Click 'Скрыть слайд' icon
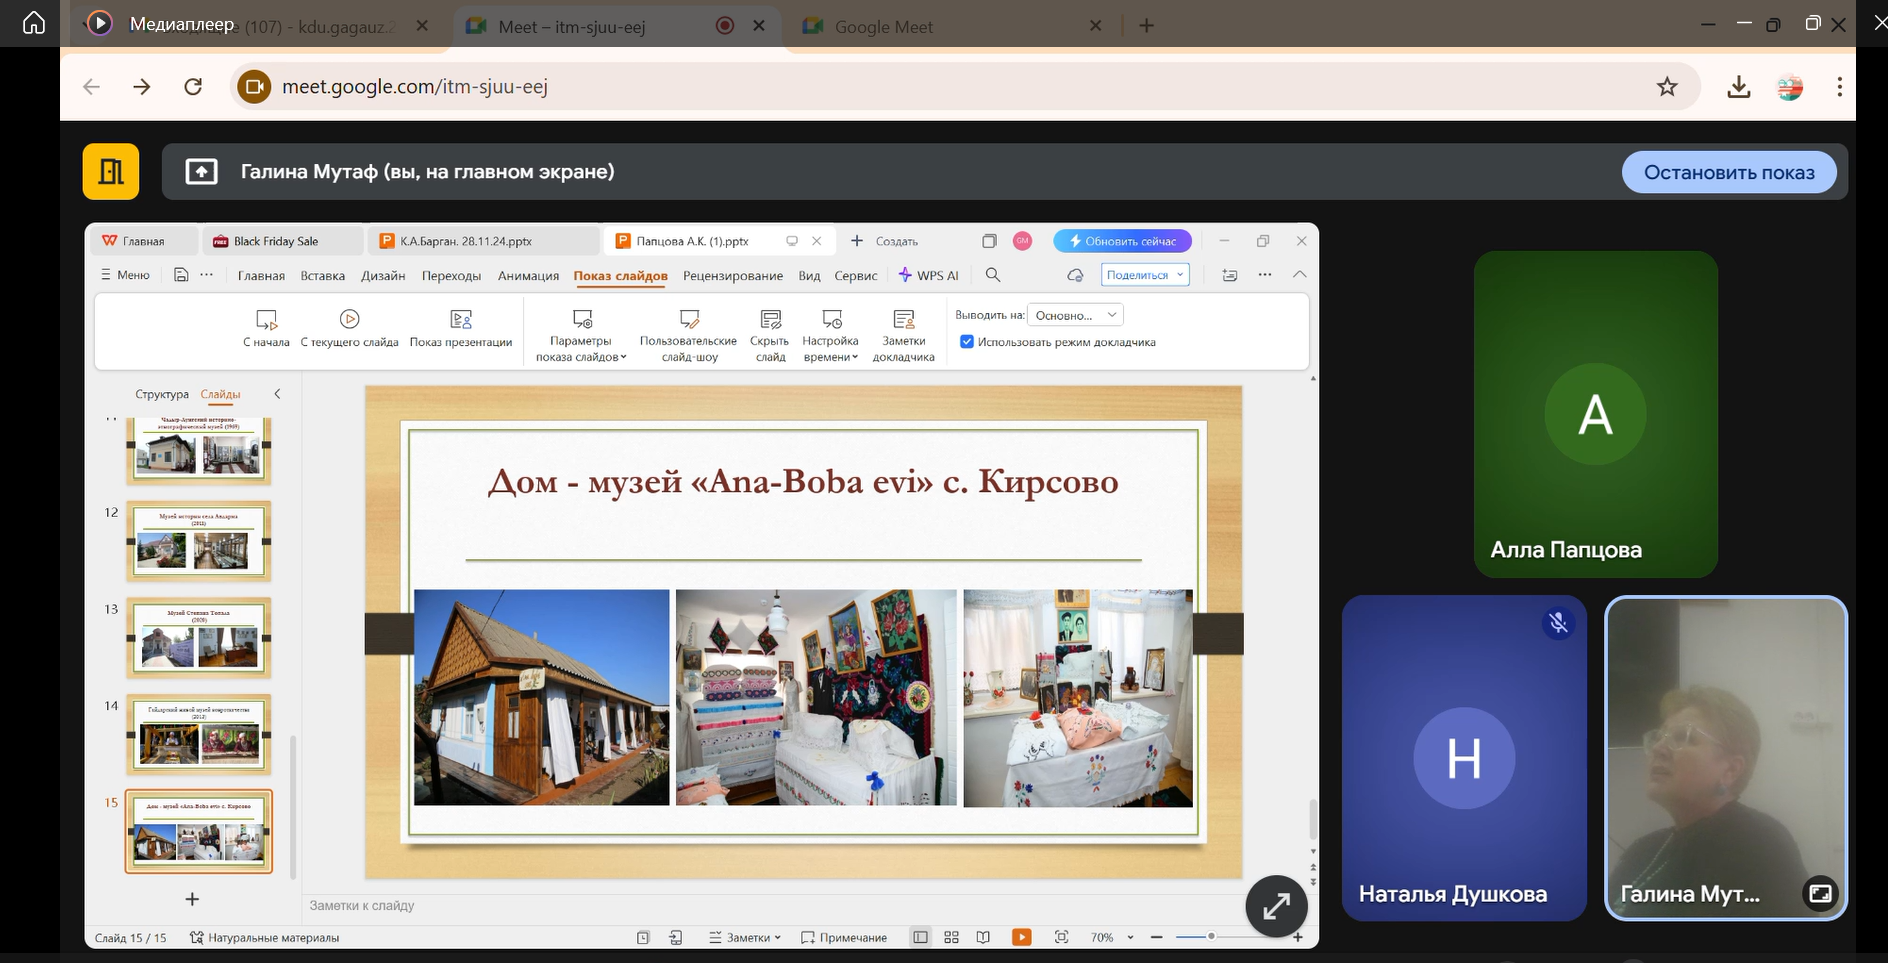The height and width of the screenshot is (963, 1888). (770, 320)
